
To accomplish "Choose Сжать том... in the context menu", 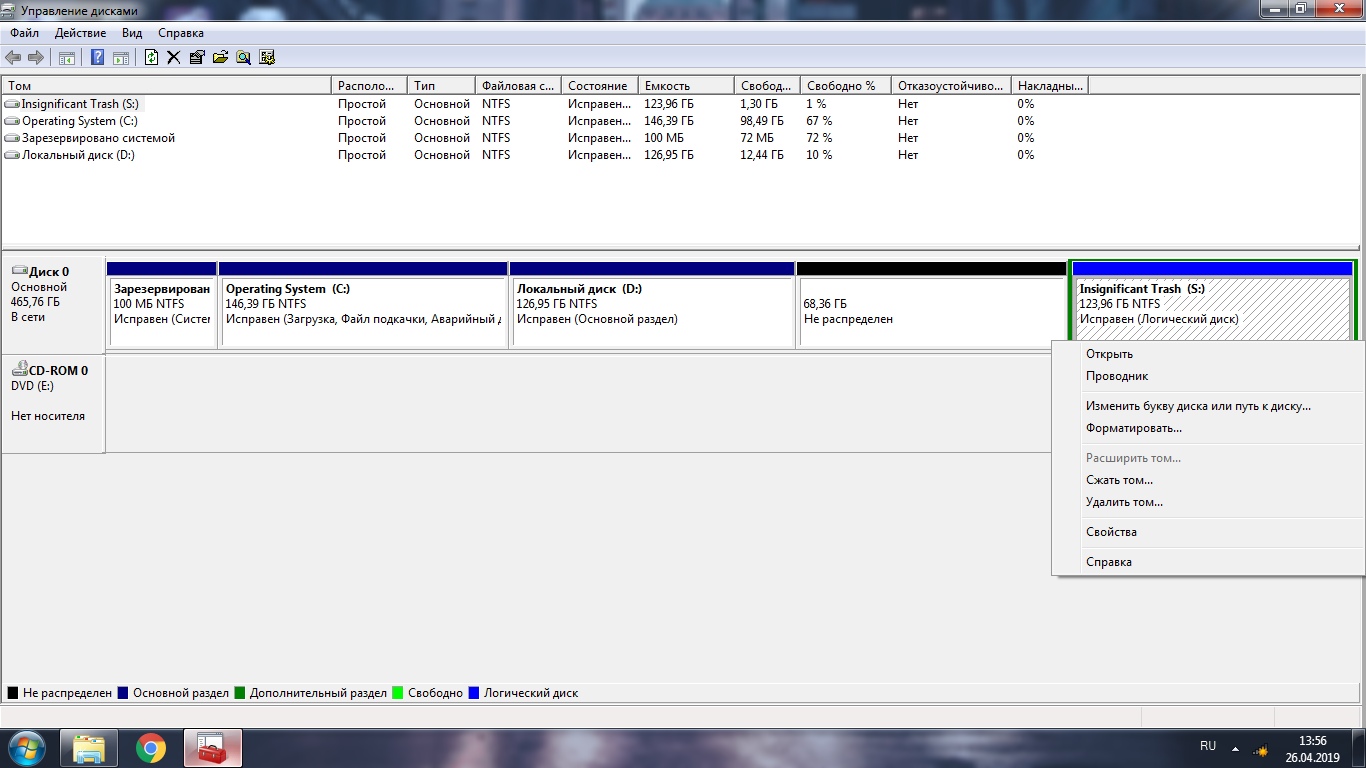I will (x=1208, y=480).
